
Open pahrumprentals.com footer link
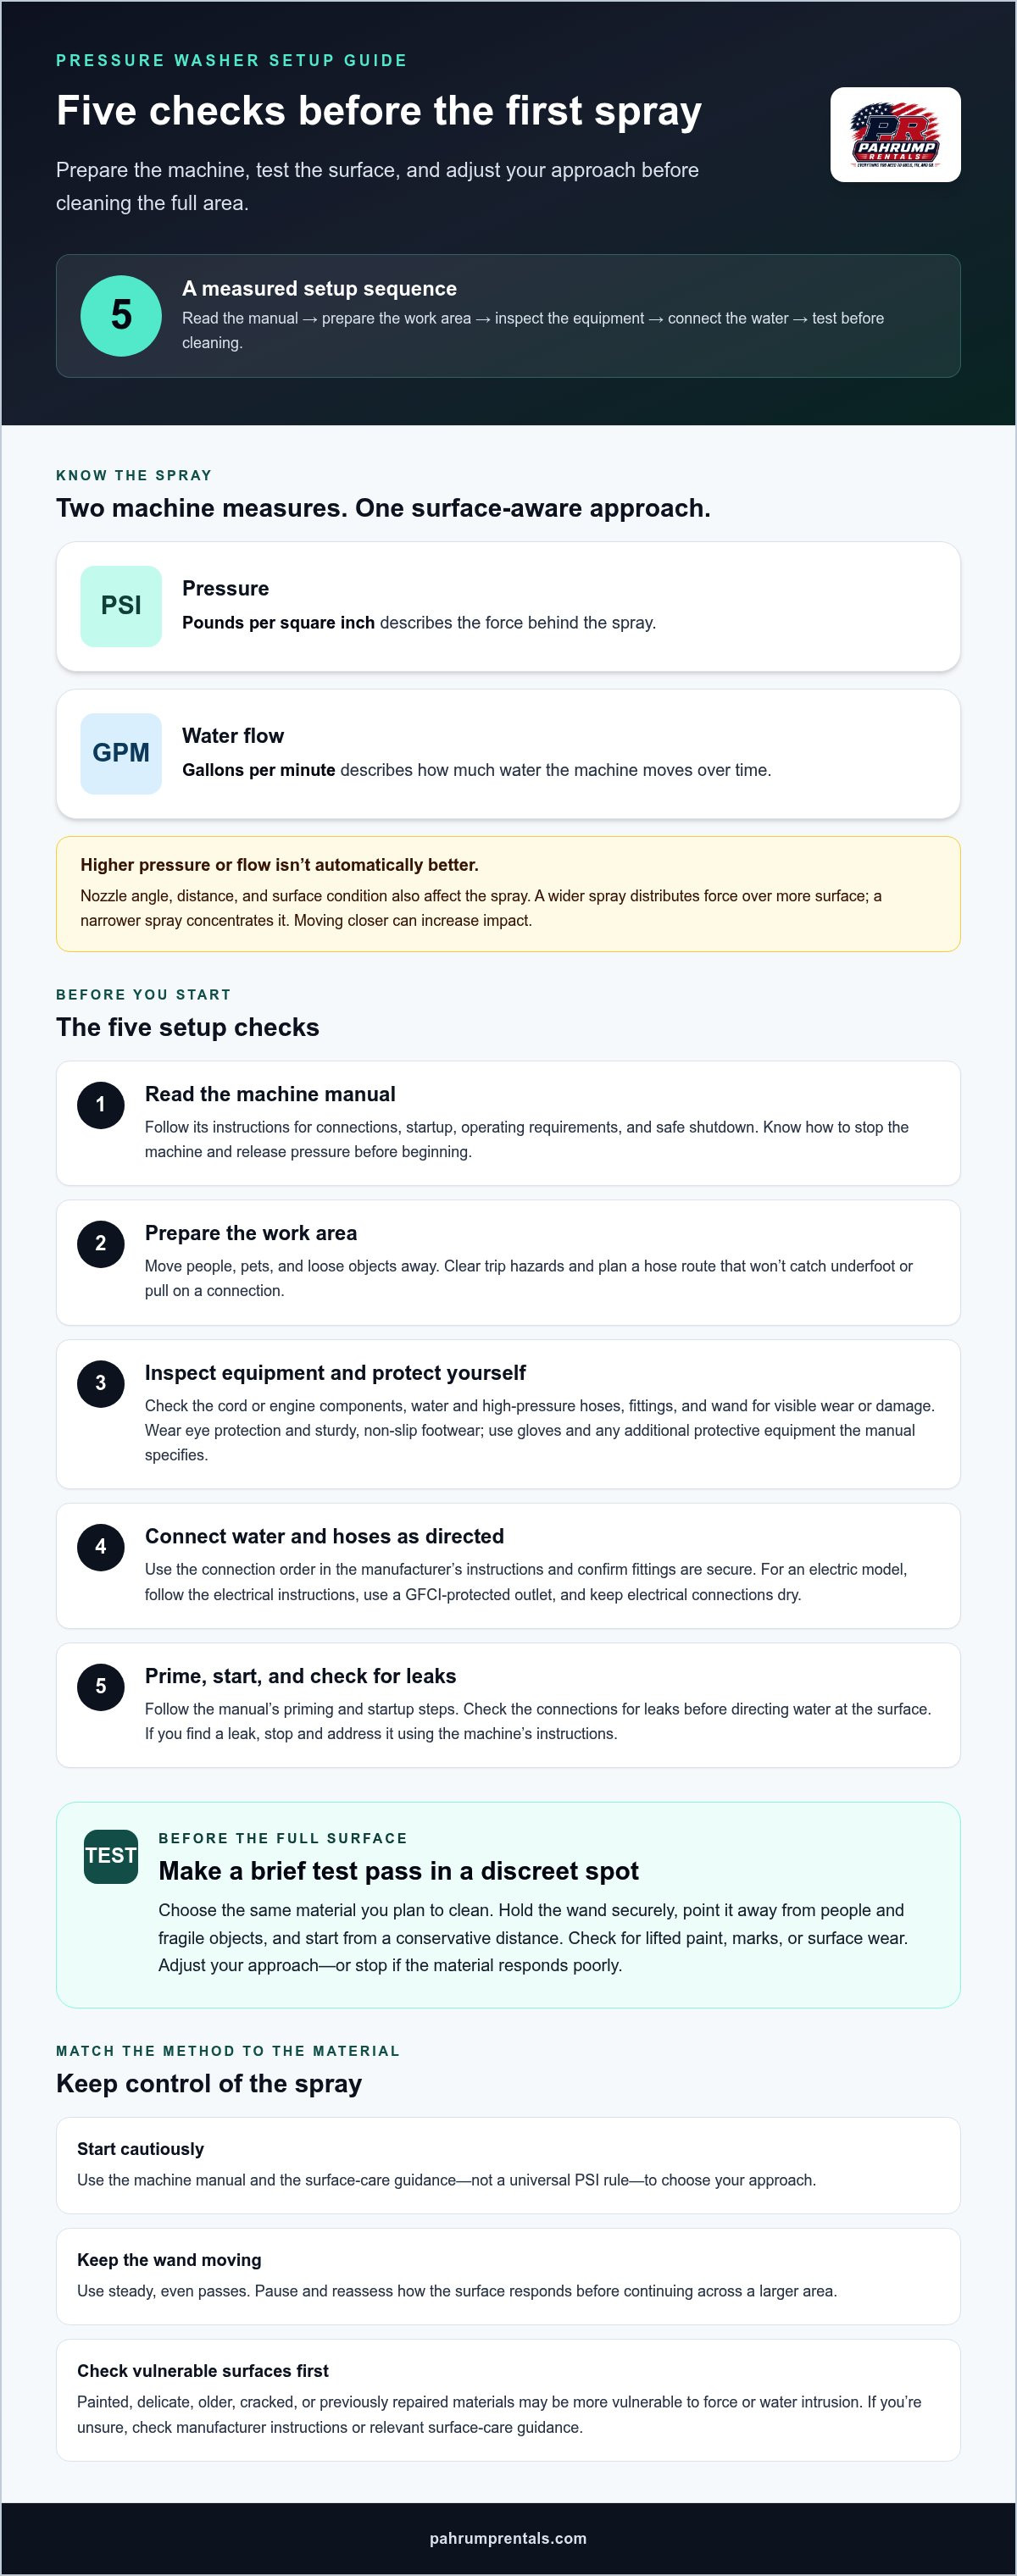[x=508, y=2538]
